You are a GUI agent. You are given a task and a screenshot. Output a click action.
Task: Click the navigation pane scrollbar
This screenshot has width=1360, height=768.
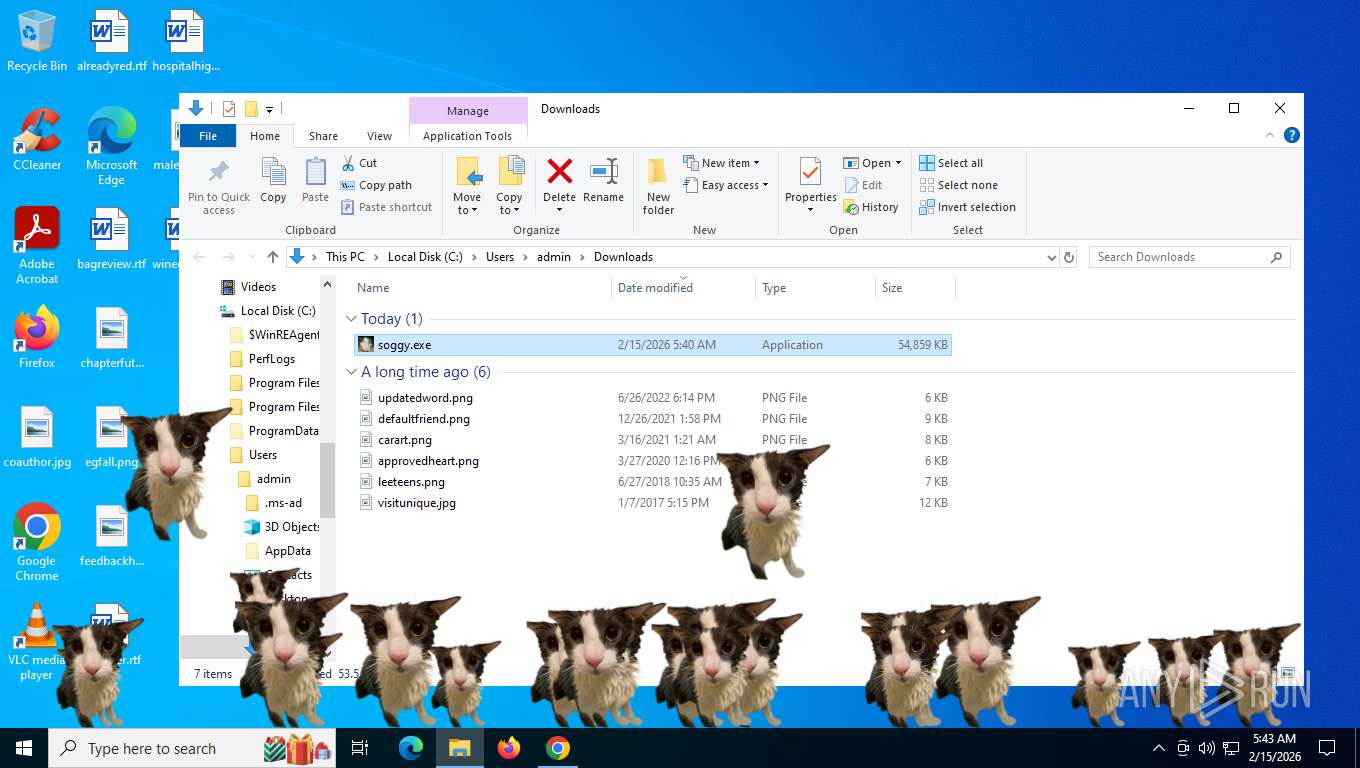328,480
